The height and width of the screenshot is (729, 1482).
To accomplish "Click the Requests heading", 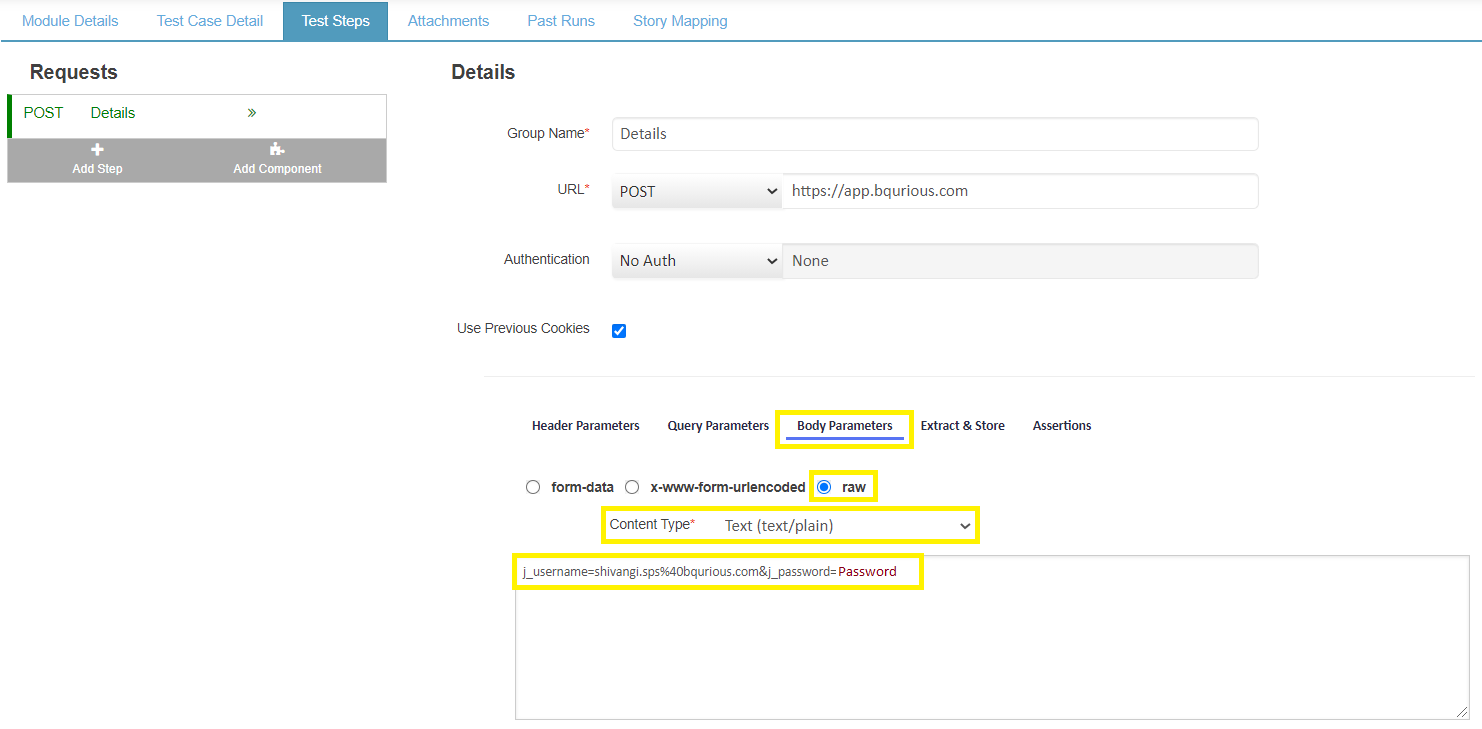I will [x=73, y=72].
